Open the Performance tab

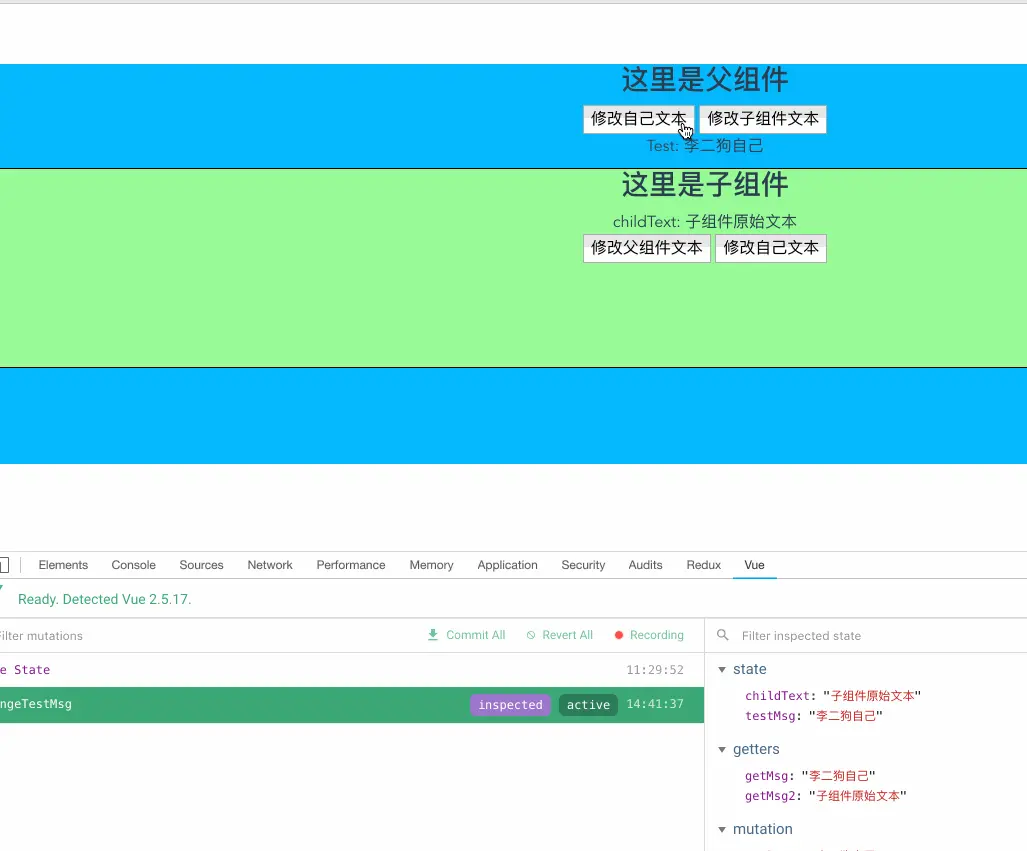pyautogui.click(x=351, y=565)
